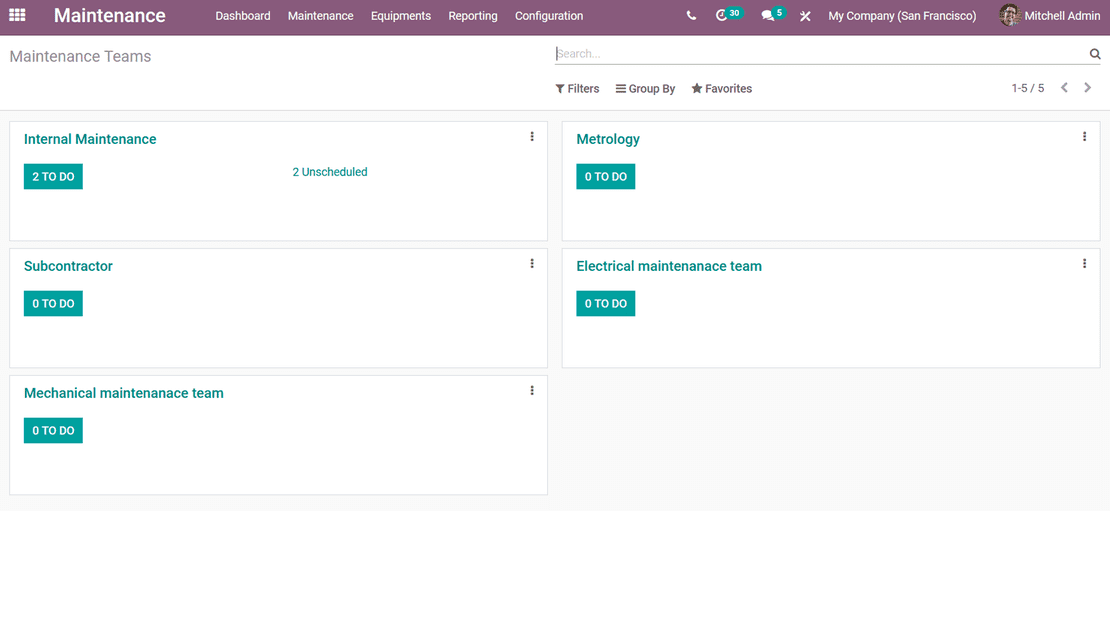
Task: Open Internal Maintenance card options menu
Action: (532, 137)
